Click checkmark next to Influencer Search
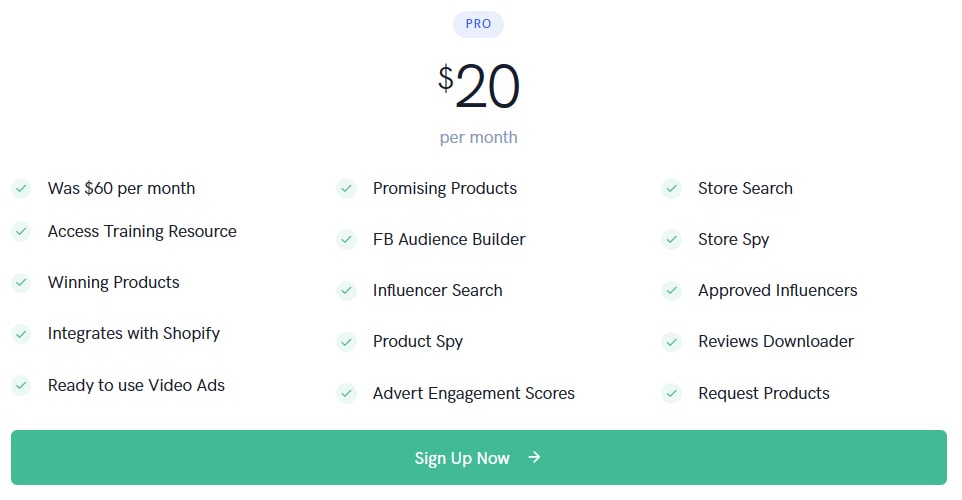This screenshot has width=962, height=500. [x=346, y=290]
